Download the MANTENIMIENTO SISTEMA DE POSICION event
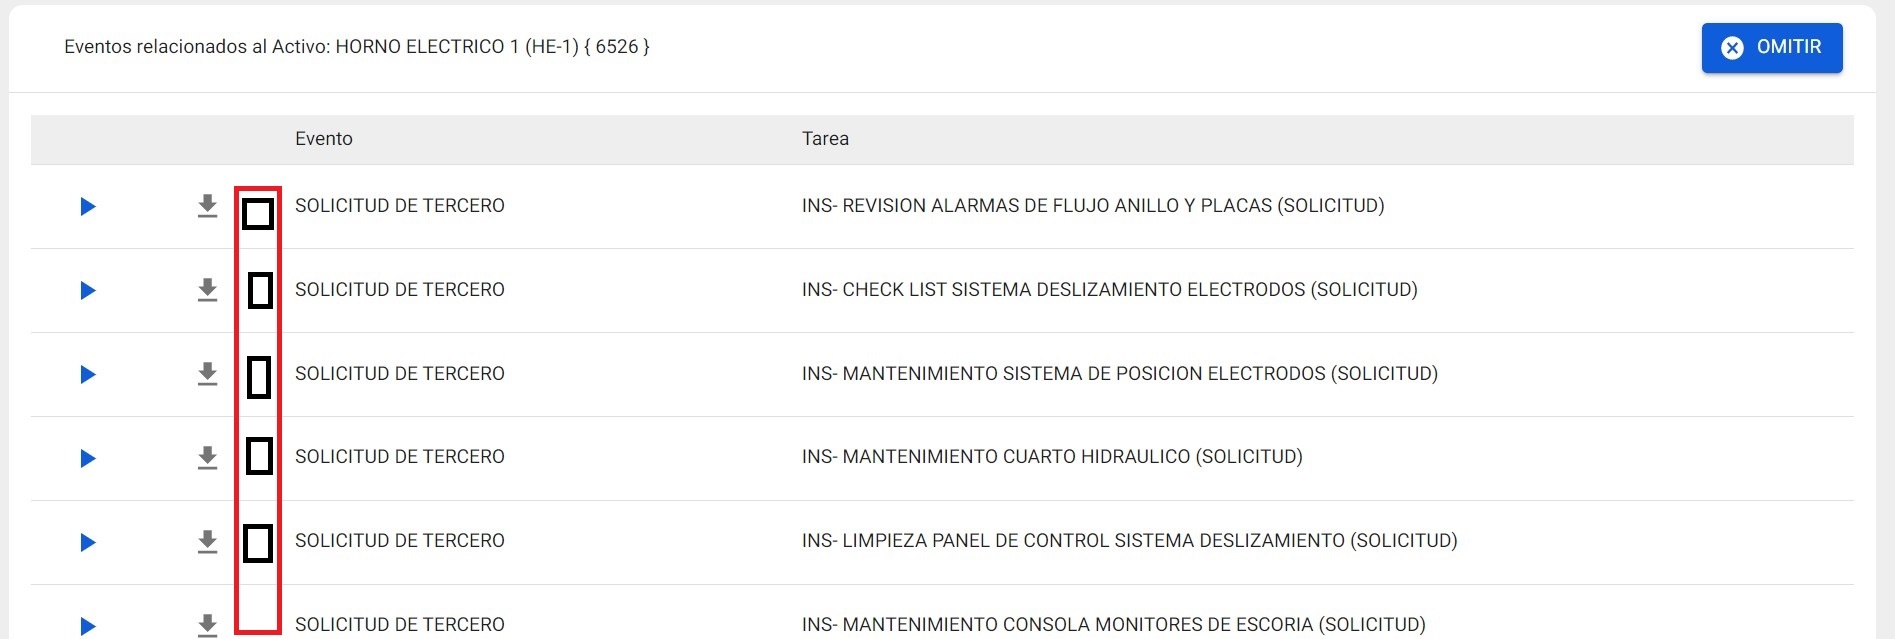 coord(207,374)
